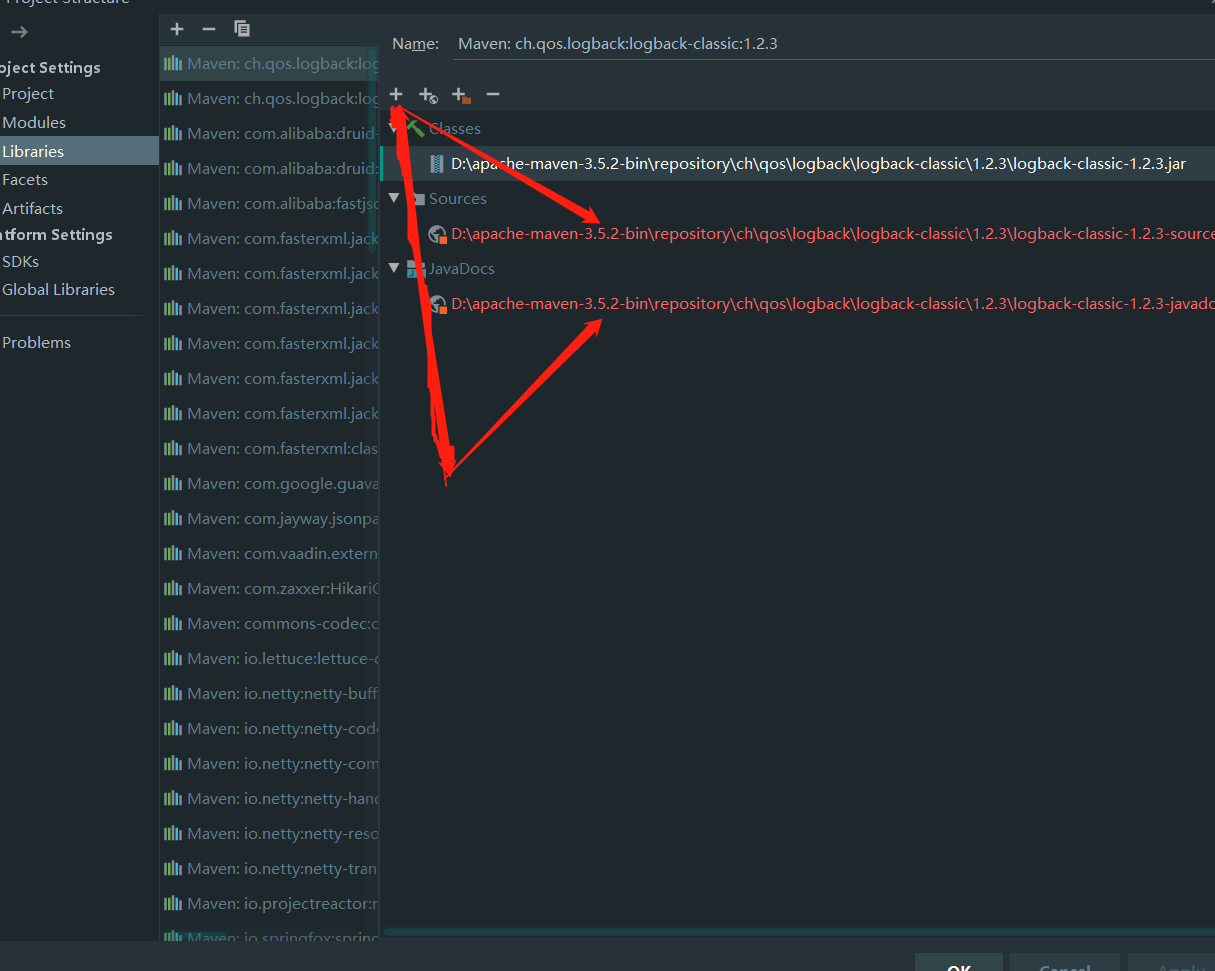
Task: Copy the selected library using copy icon
Action: pos(241,28)
